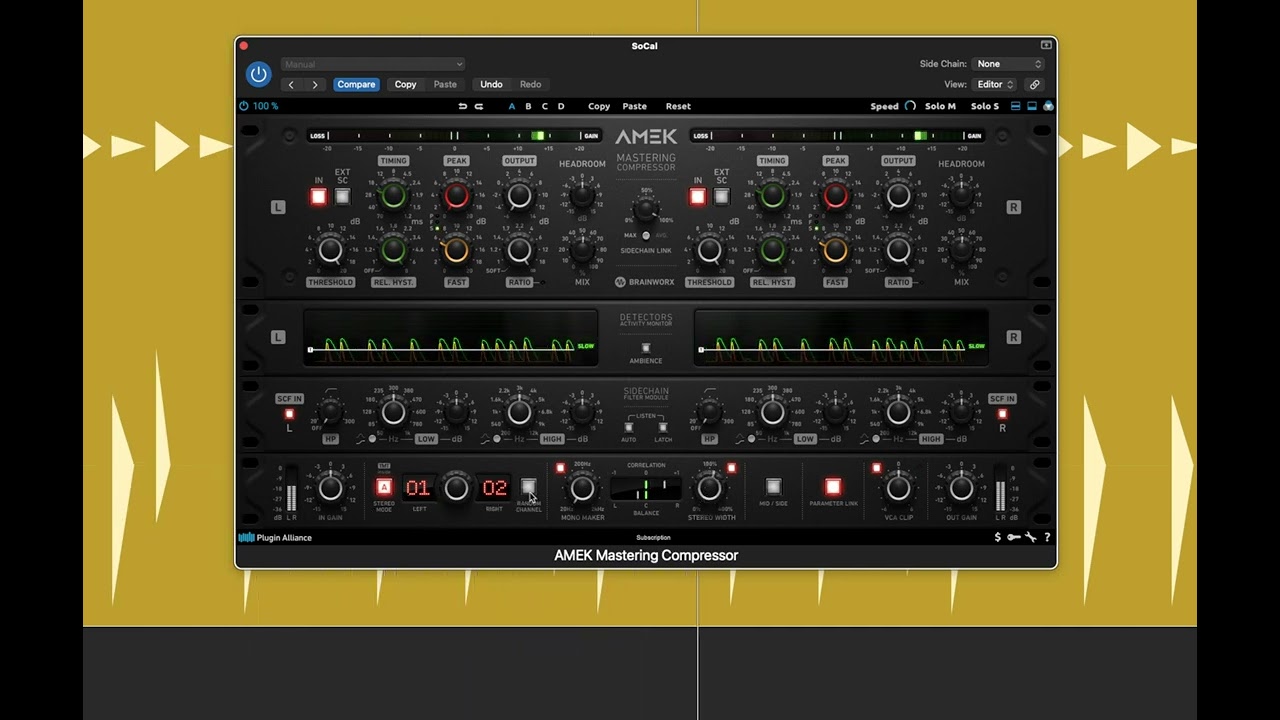Open the key license icon
Image resolution: width=1280 pixels, height=720 pixels.
coord(1013,538)
